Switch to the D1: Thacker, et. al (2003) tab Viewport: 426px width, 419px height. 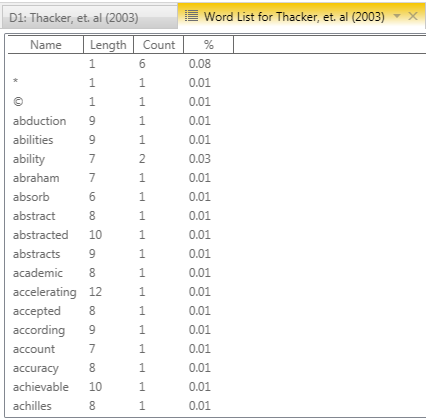pos(74,18)
